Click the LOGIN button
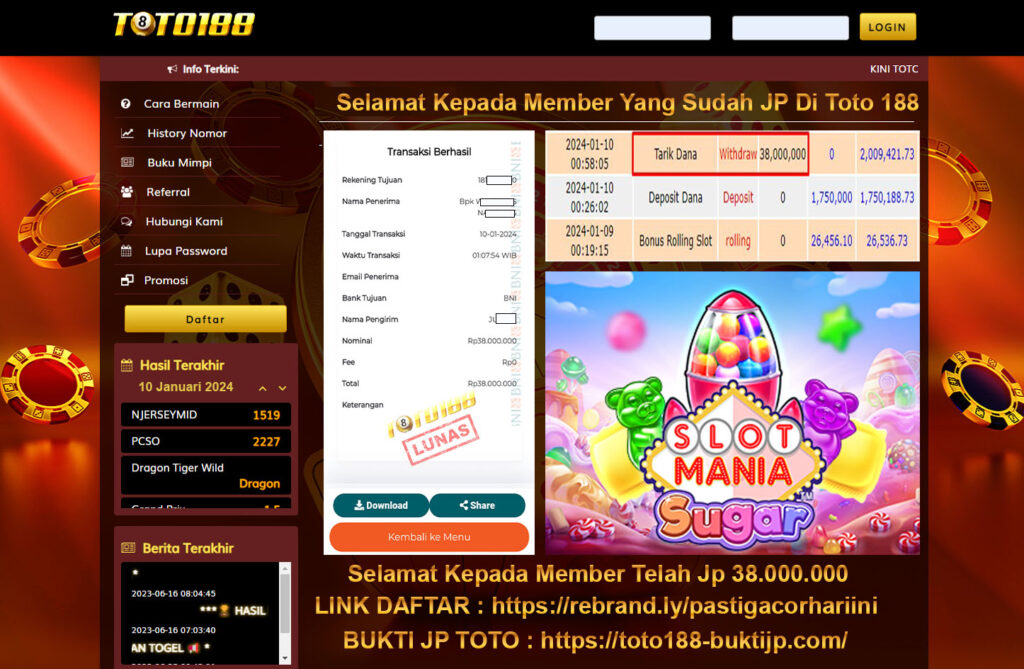The image size is (1024, 669). (888, 27)
